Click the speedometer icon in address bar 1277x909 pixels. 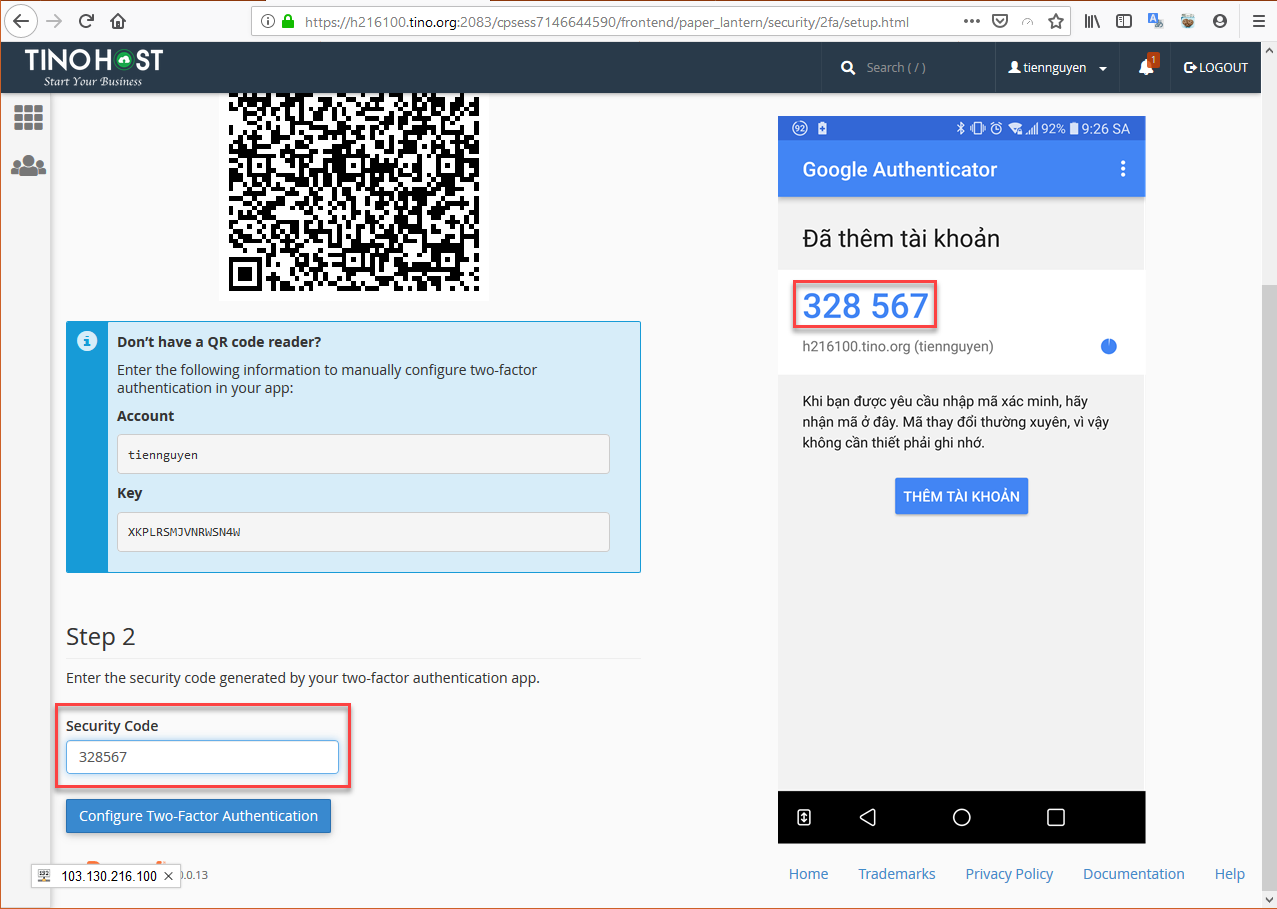[1027, 21]
